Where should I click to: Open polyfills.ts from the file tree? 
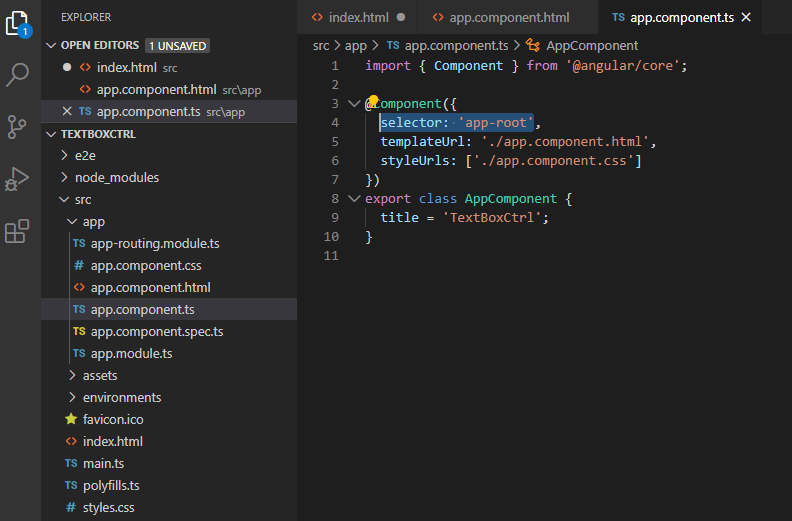(x=111, y=485)
